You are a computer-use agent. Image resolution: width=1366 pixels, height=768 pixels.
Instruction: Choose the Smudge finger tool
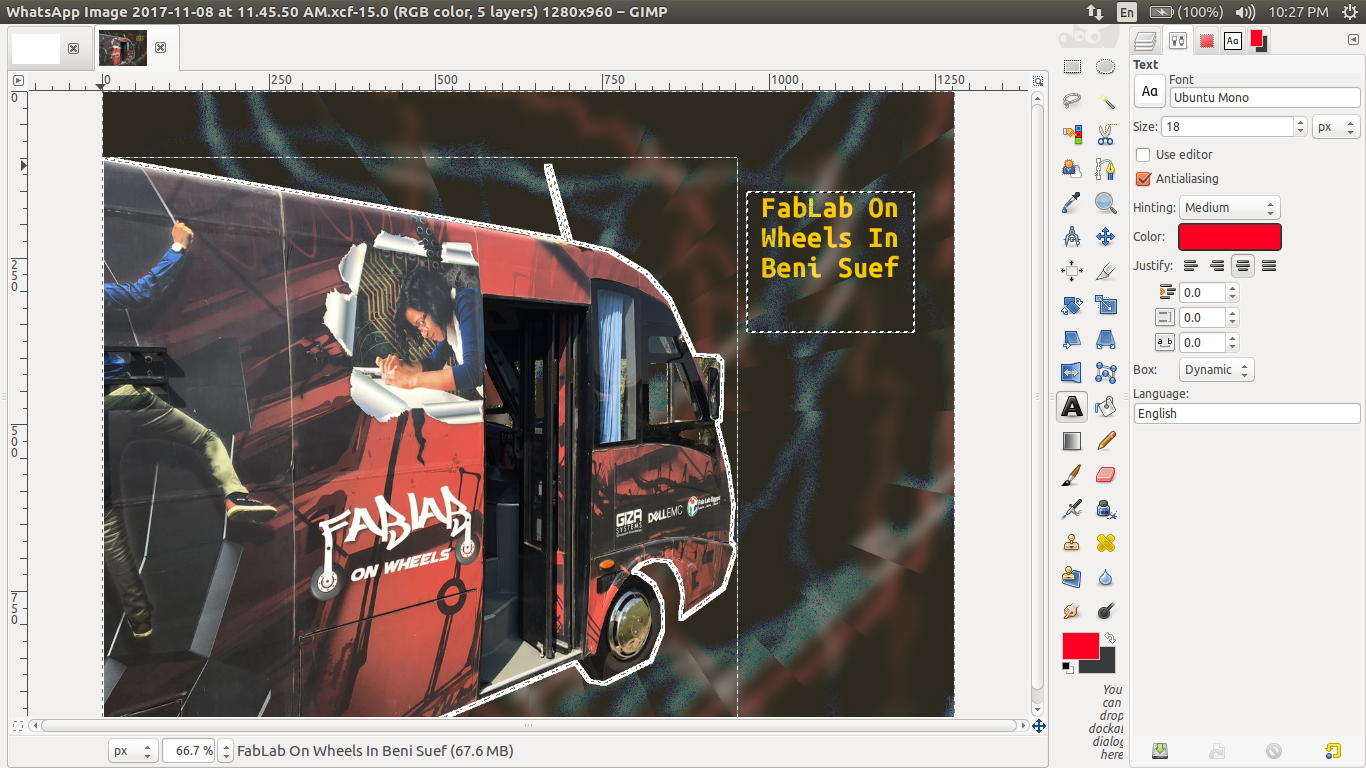(1072, 611)
